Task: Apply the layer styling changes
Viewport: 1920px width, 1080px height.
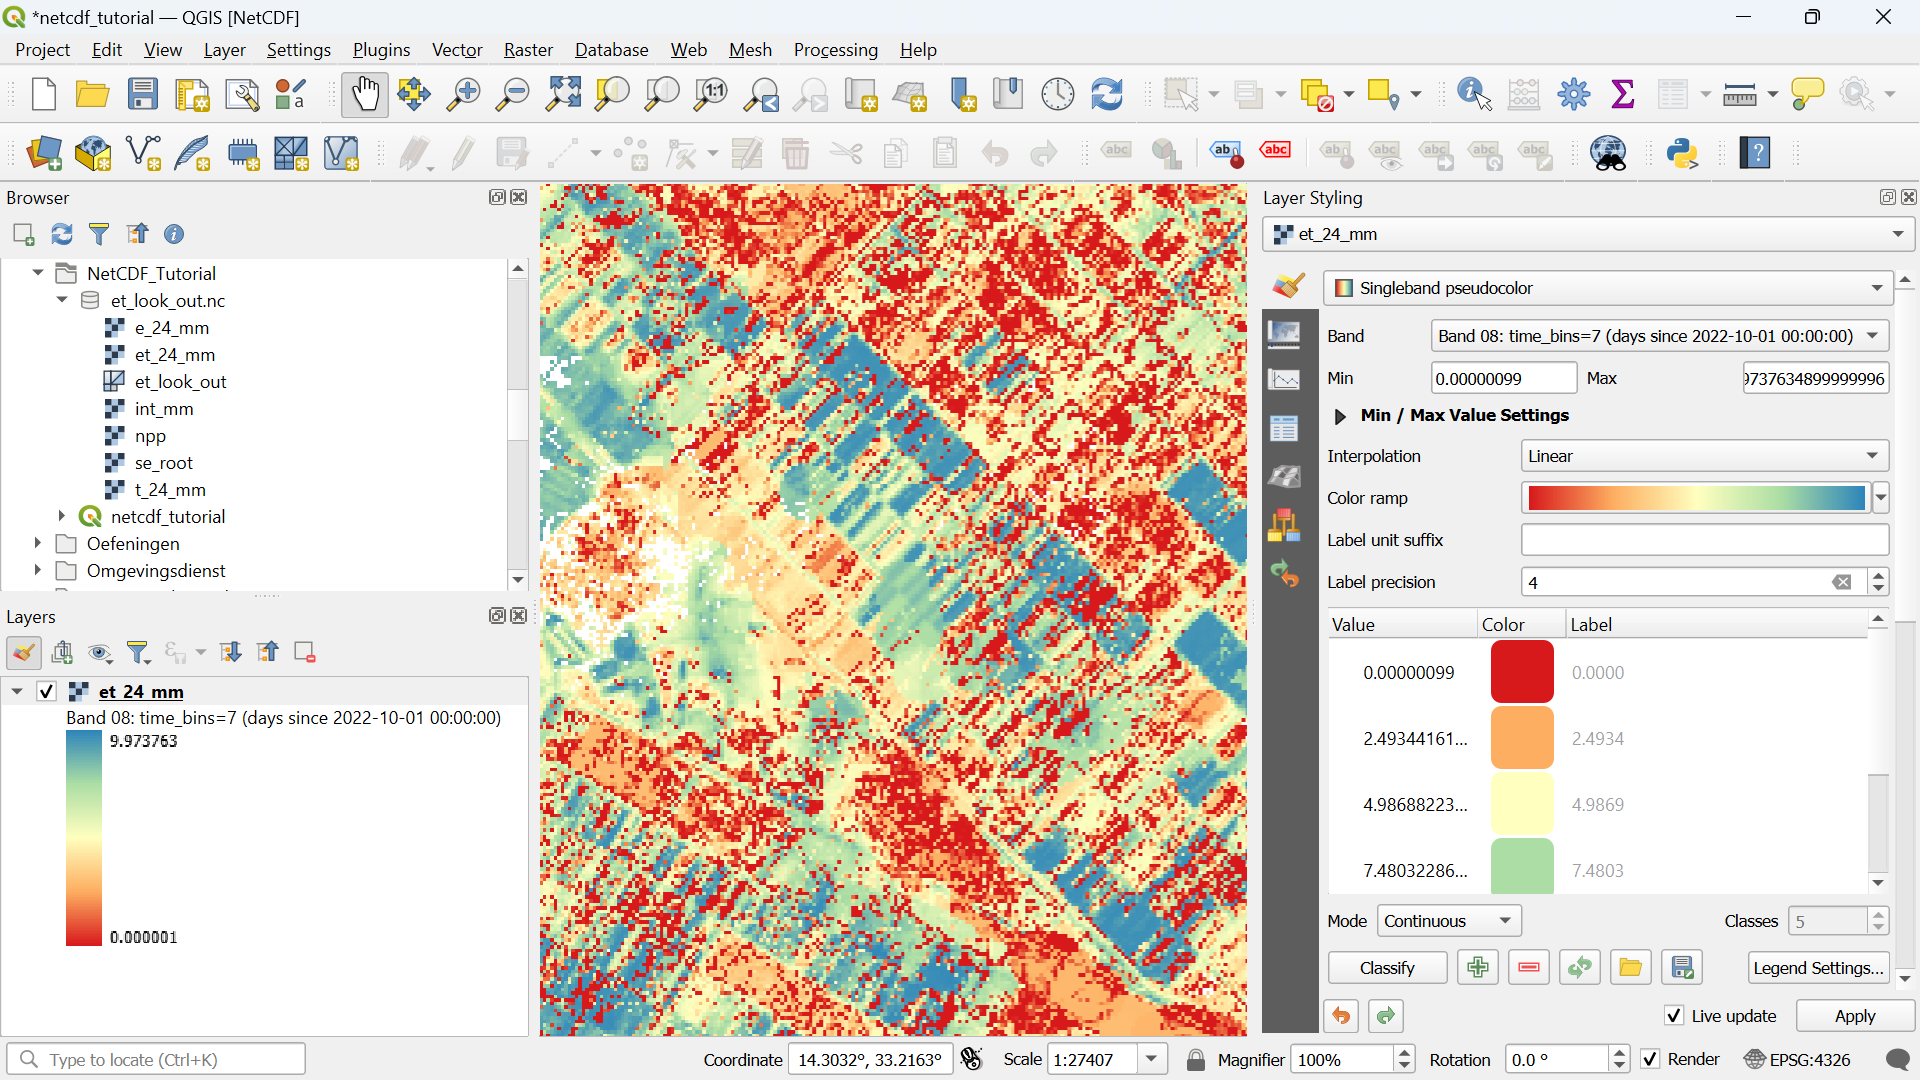Action: point(1854,1016)
